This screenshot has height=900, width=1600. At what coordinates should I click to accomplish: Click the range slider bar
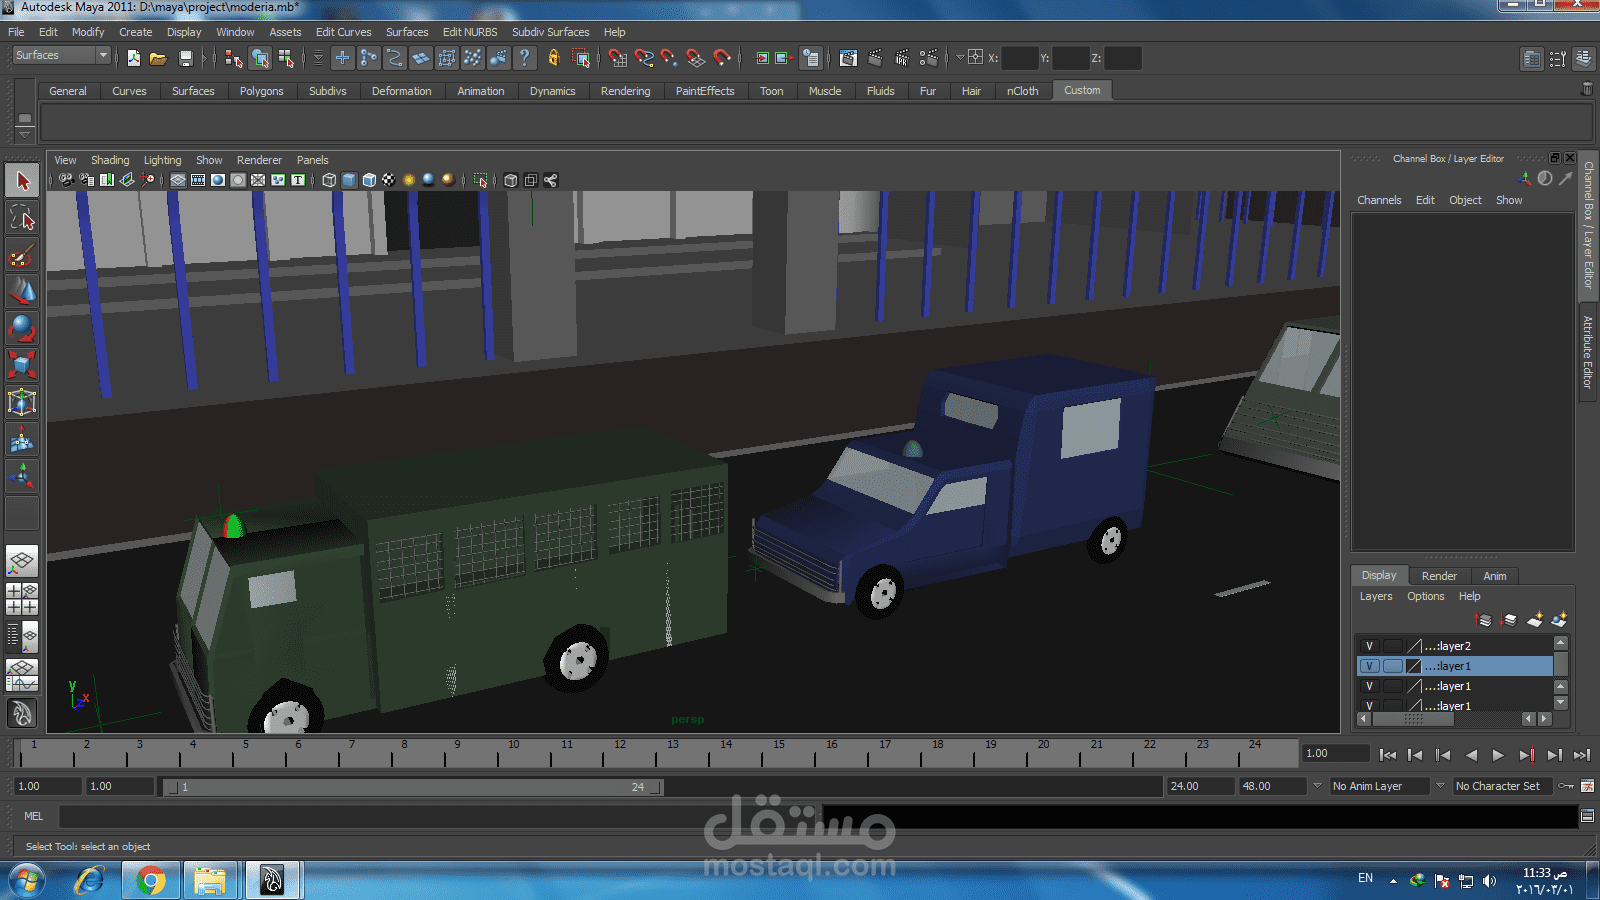pyautogui.click(x=412, y=787)
